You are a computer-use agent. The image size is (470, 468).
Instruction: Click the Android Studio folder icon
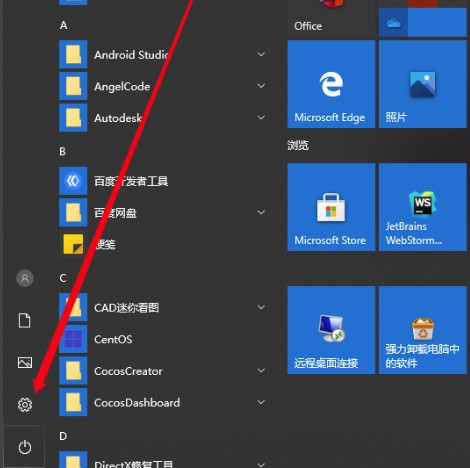pyautogui.click(x=73, y=54)
